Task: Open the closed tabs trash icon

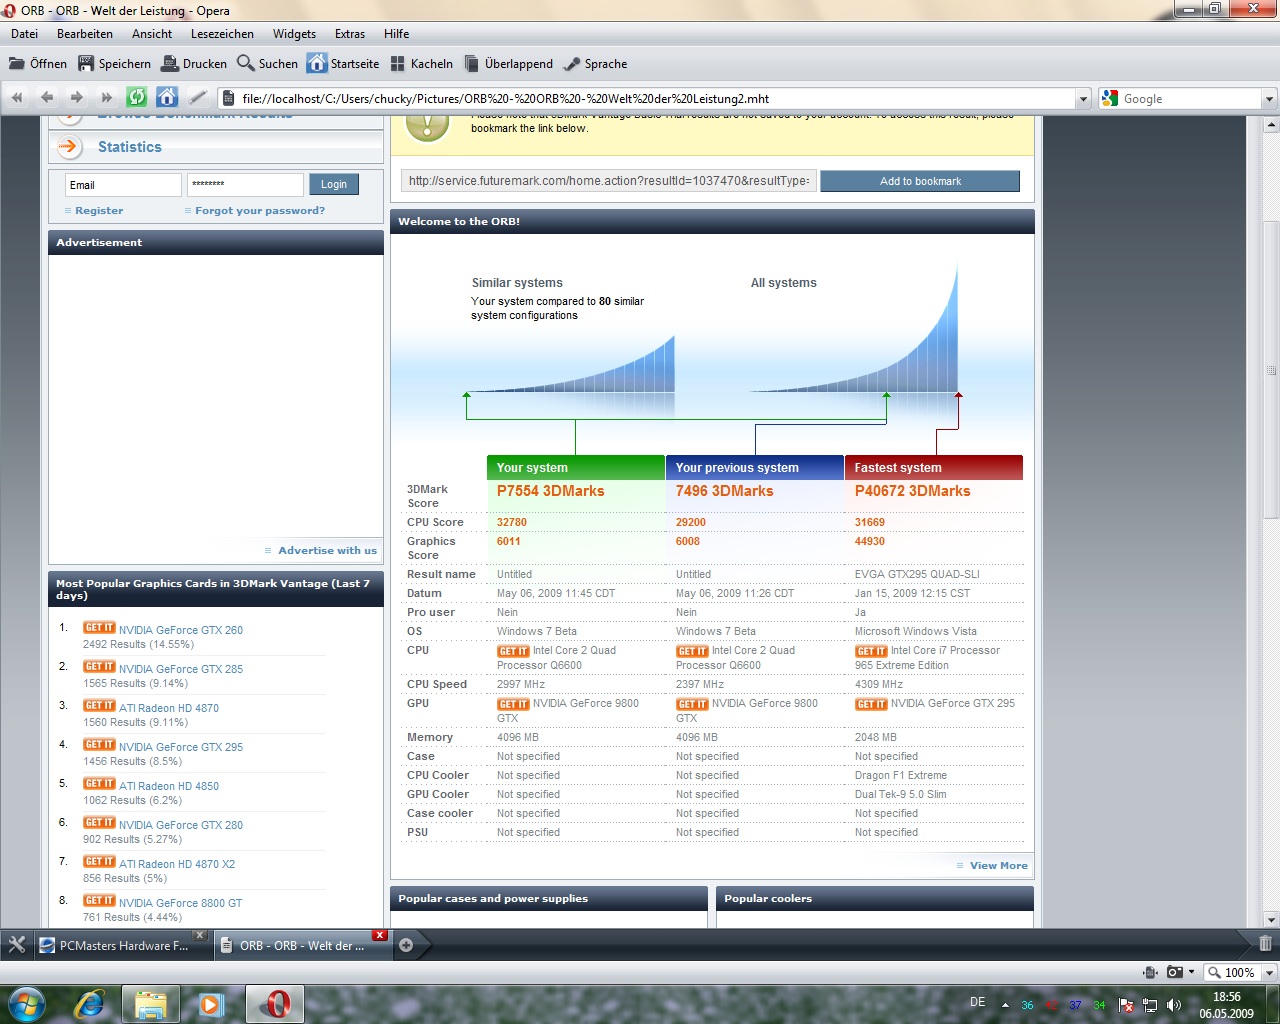Action: pyautogui.click(x=1265, y=943)
